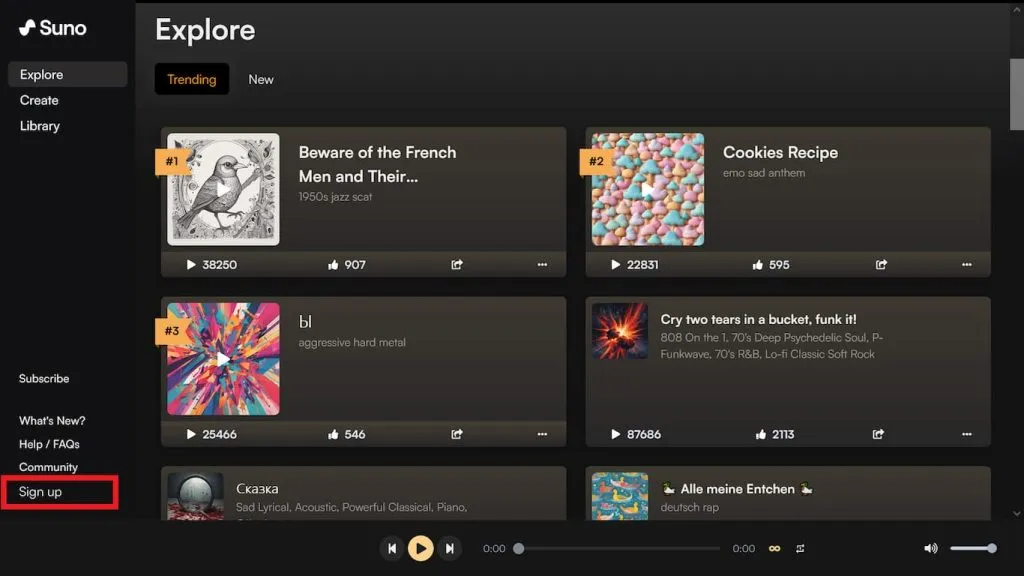Thumbs up the Ы aggressive hard metal song
The height and width of the screenshot is (576, 1024).
(333, 434)
